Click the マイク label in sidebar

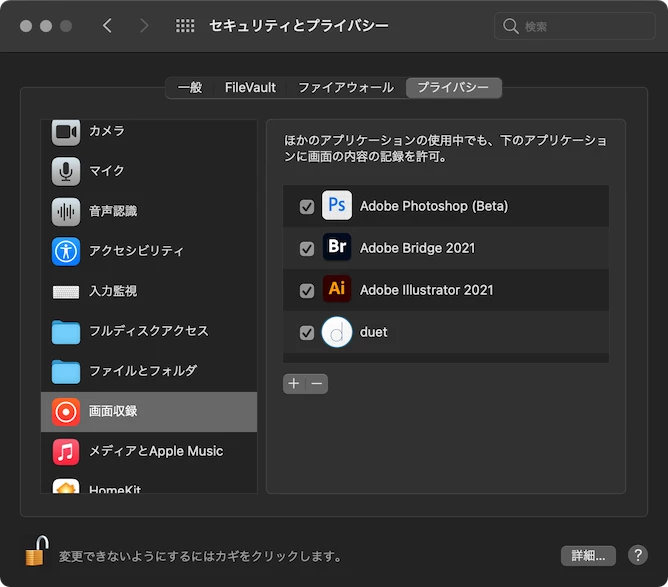tap(107, 171)
